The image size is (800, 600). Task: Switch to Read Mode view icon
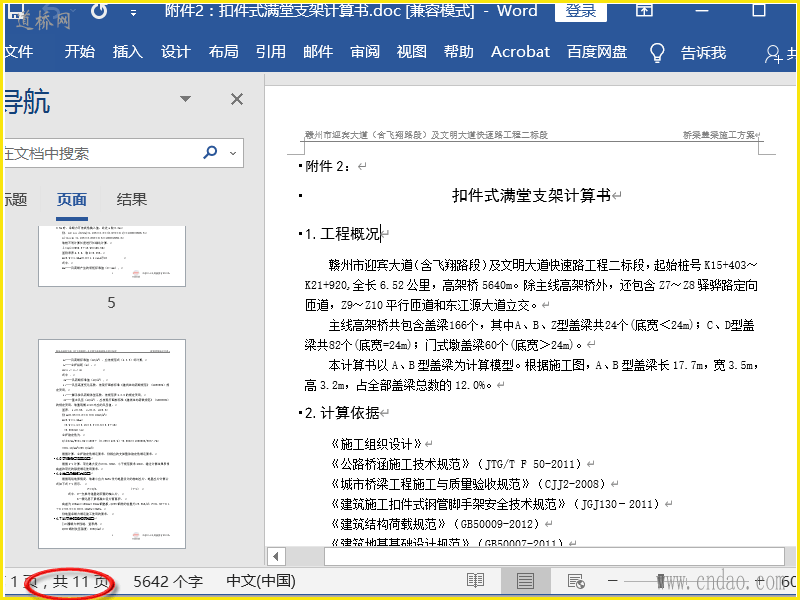pyautogui.click(x=476, y=581)
